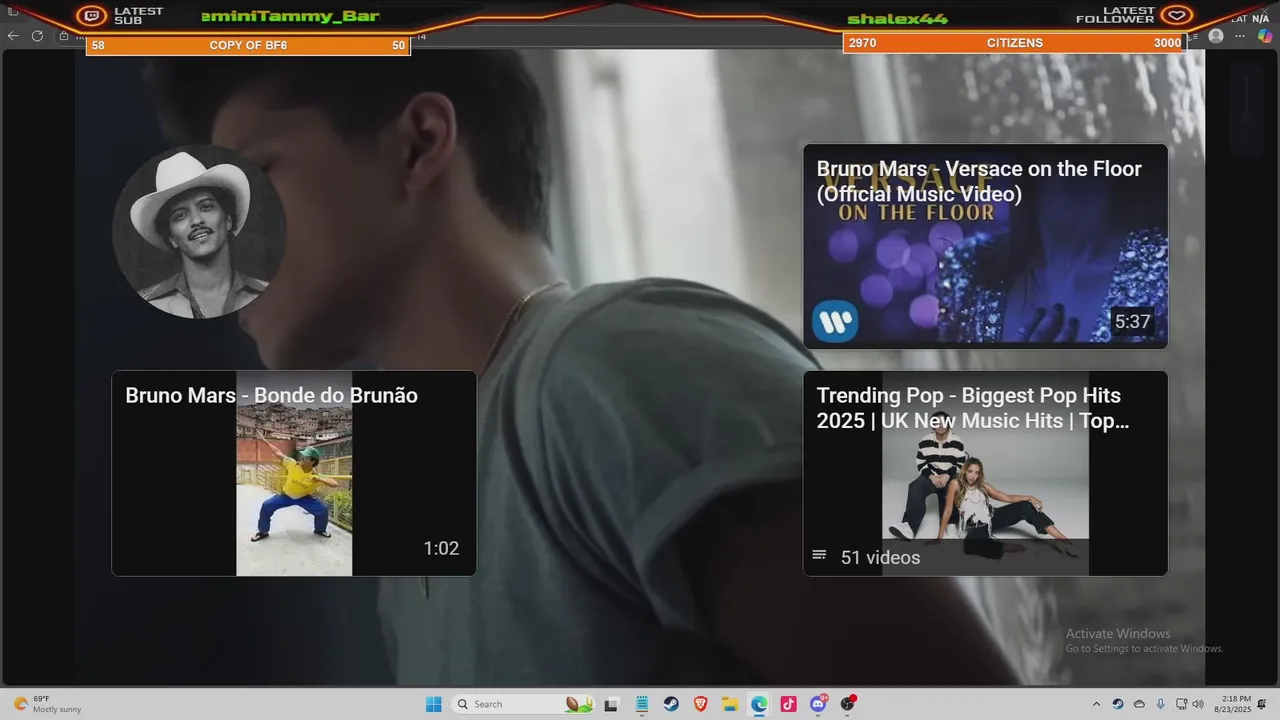The image size is (1280, 720).
Task: Open the browser profile avatar
Action: coord(1216,36)
